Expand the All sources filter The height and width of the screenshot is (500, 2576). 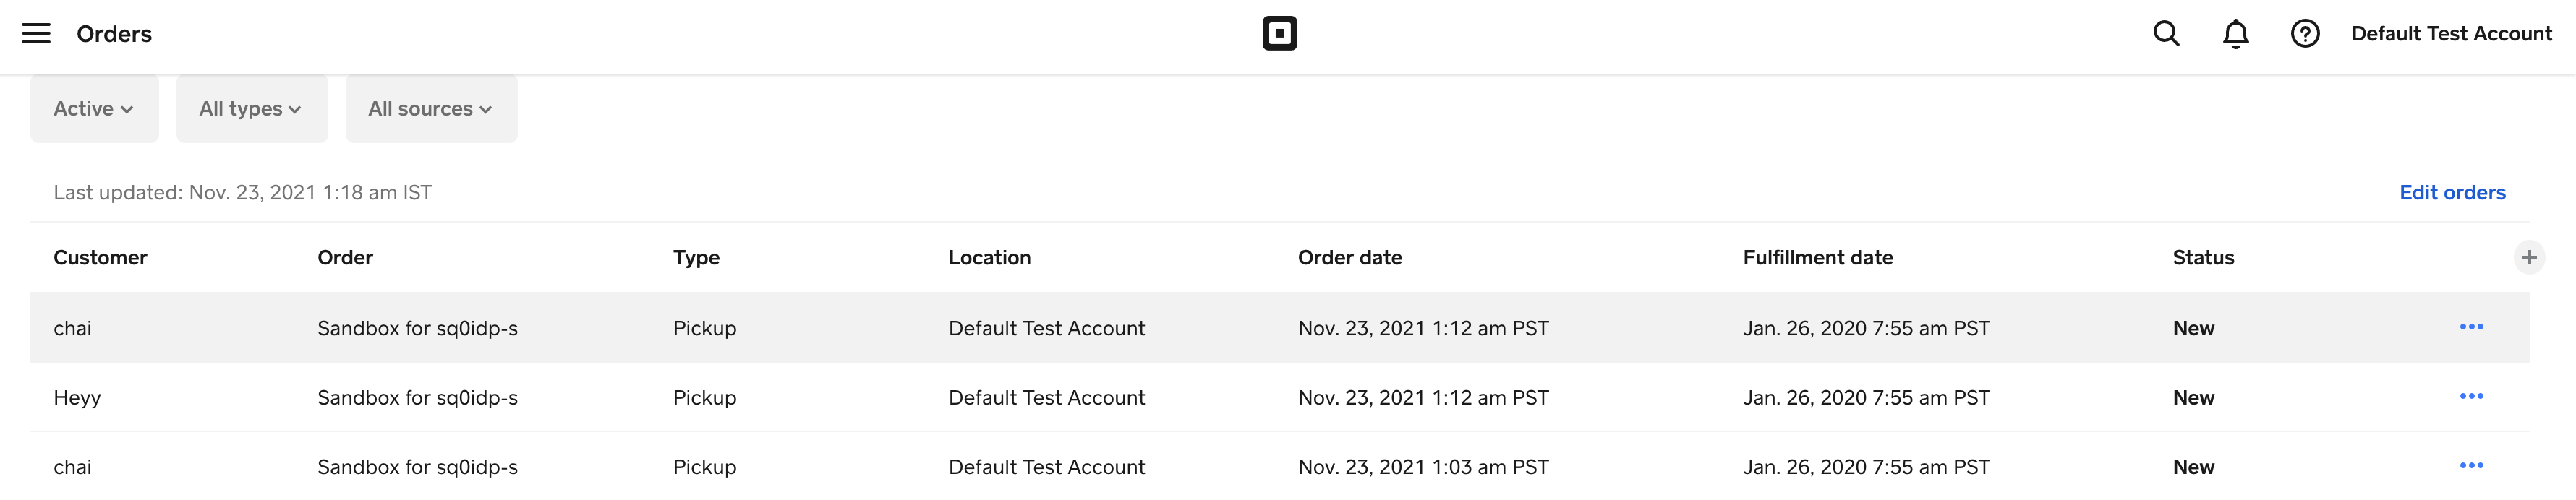point(431,109)
